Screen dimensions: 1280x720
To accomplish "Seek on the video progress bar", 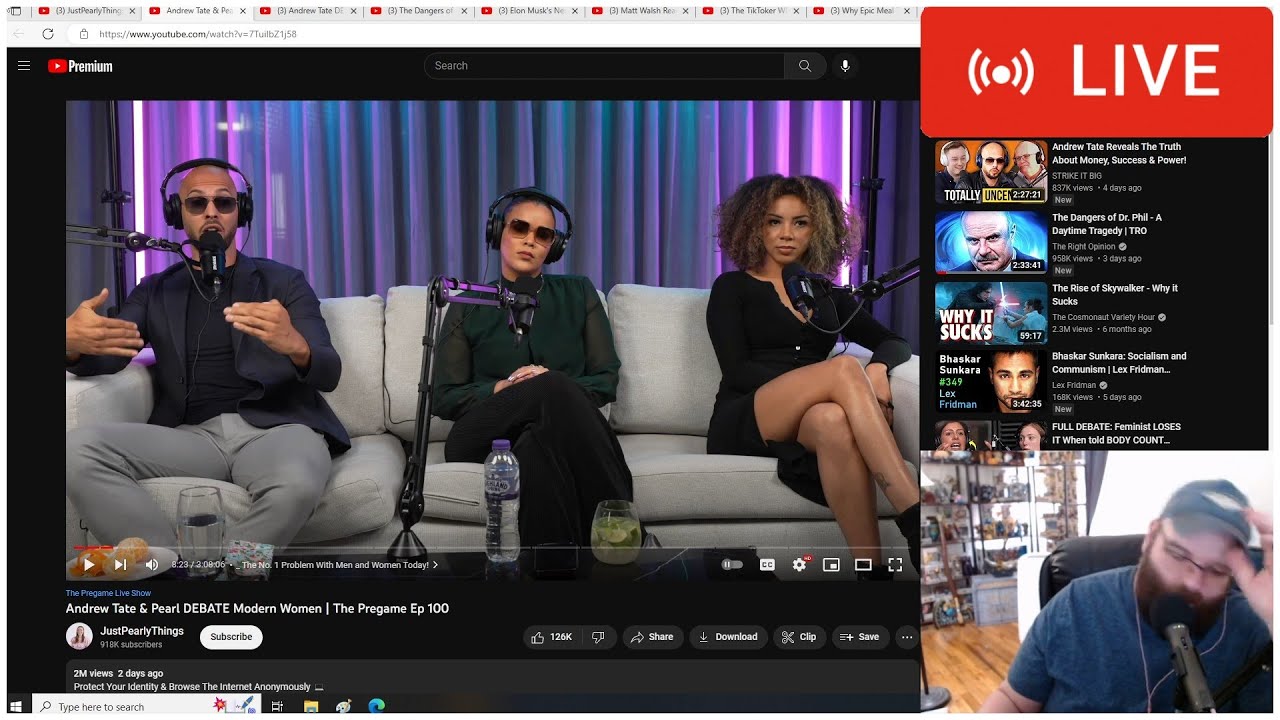I will [x=490, y=548].
